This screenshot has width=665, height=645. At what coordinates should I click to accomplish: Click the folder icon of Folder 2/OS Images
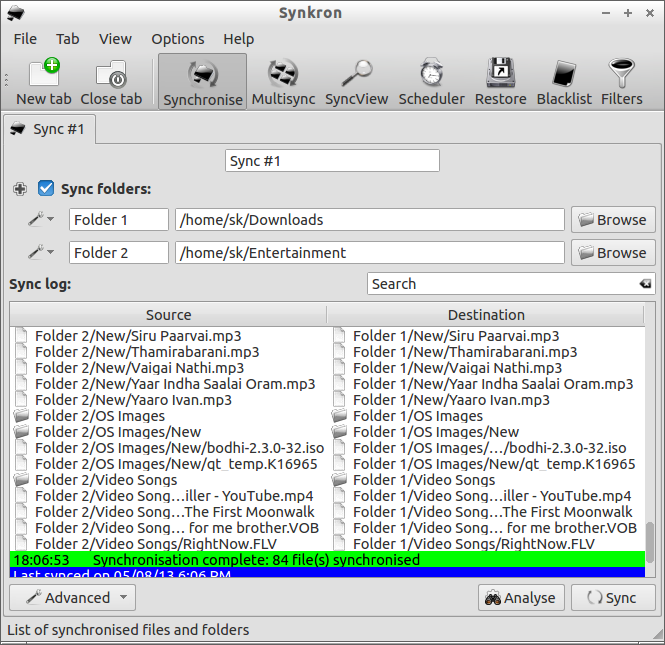pyautogui.click(x=21, y=416)
